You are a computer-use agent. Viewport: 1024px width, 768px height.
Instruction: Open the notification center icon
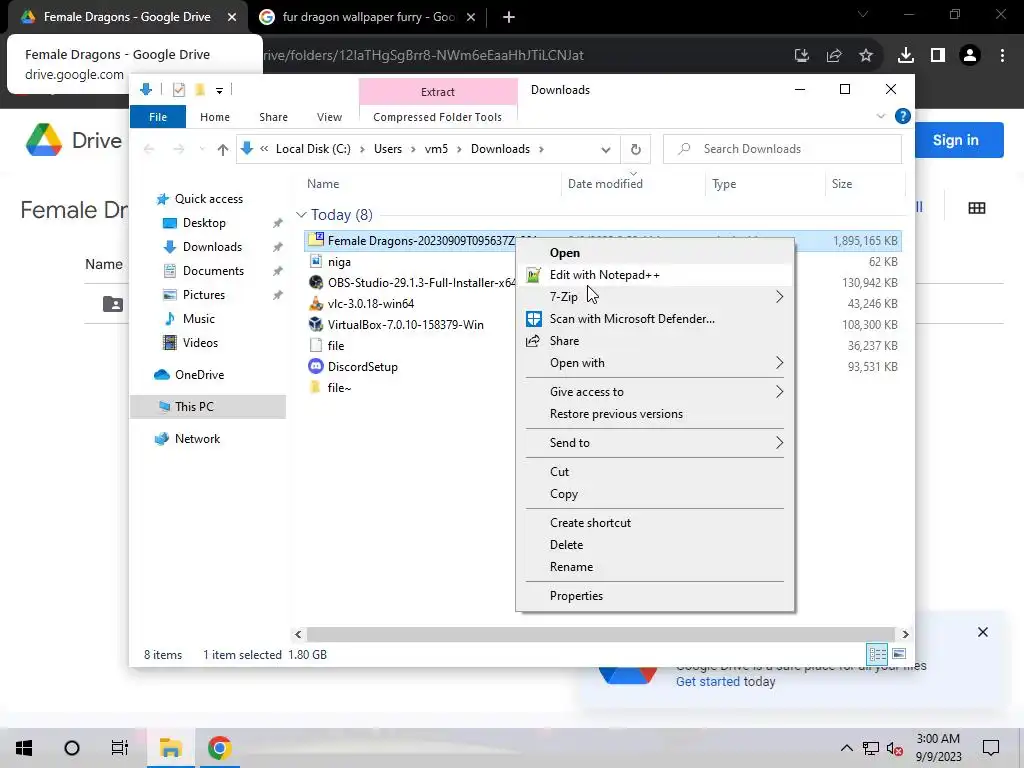click(991, 748)
